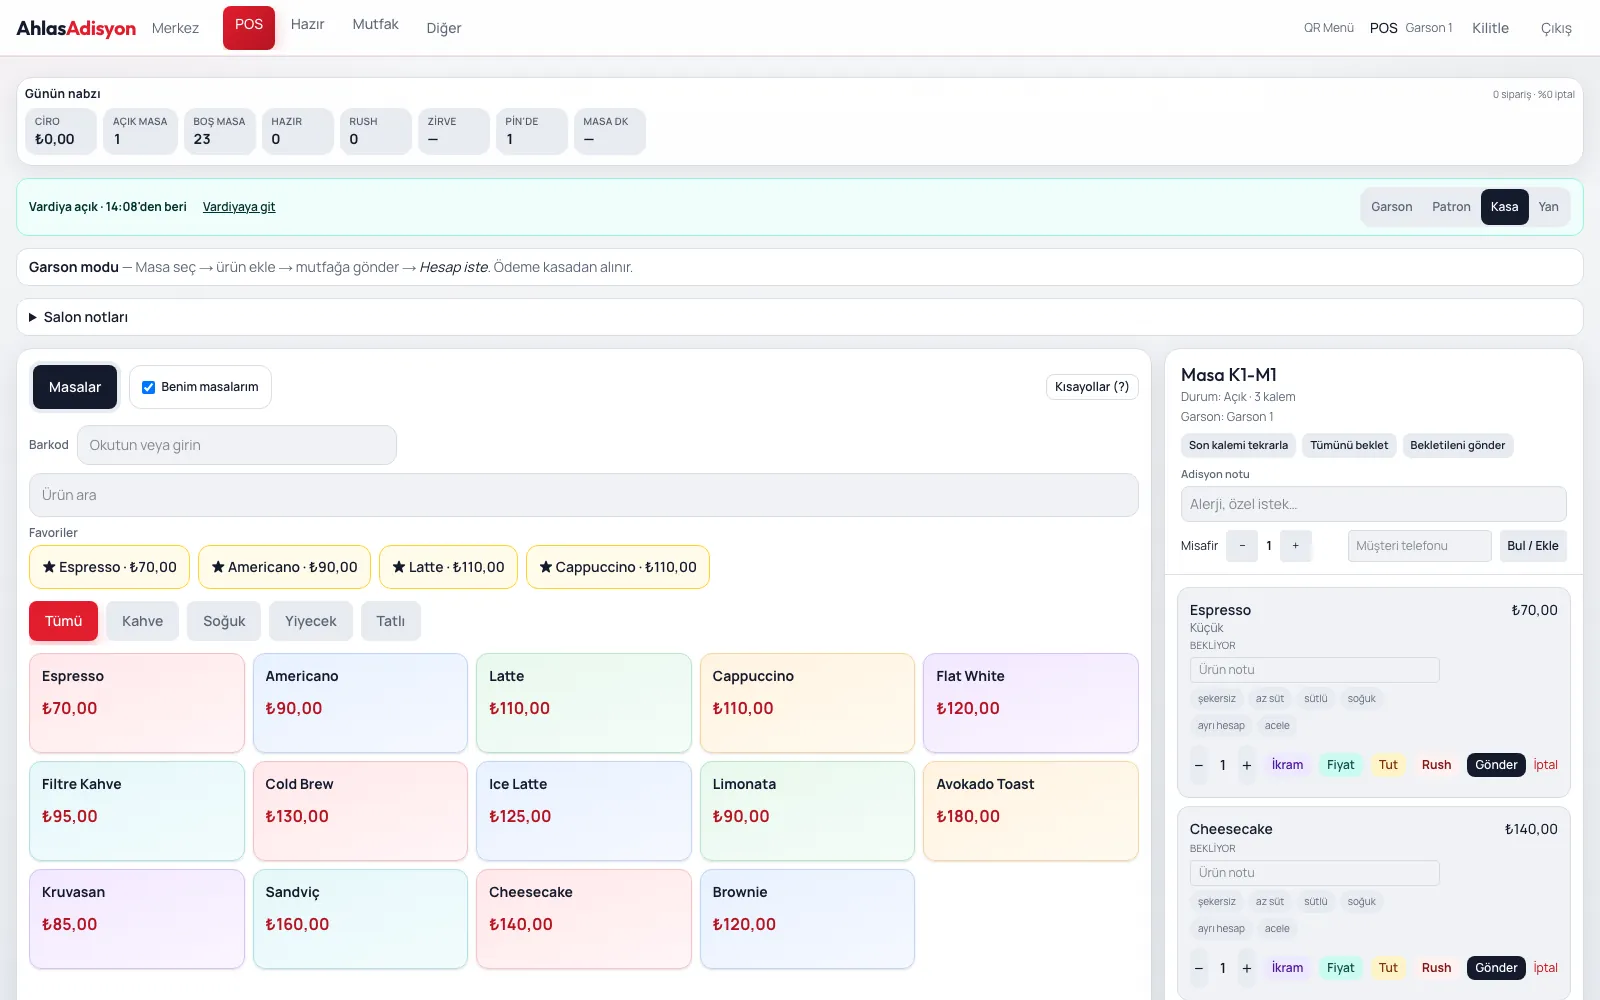The height and width of the screenshot is (1000, 1600).
Task: Switch to Garson mode
Action: [1391, 207]
